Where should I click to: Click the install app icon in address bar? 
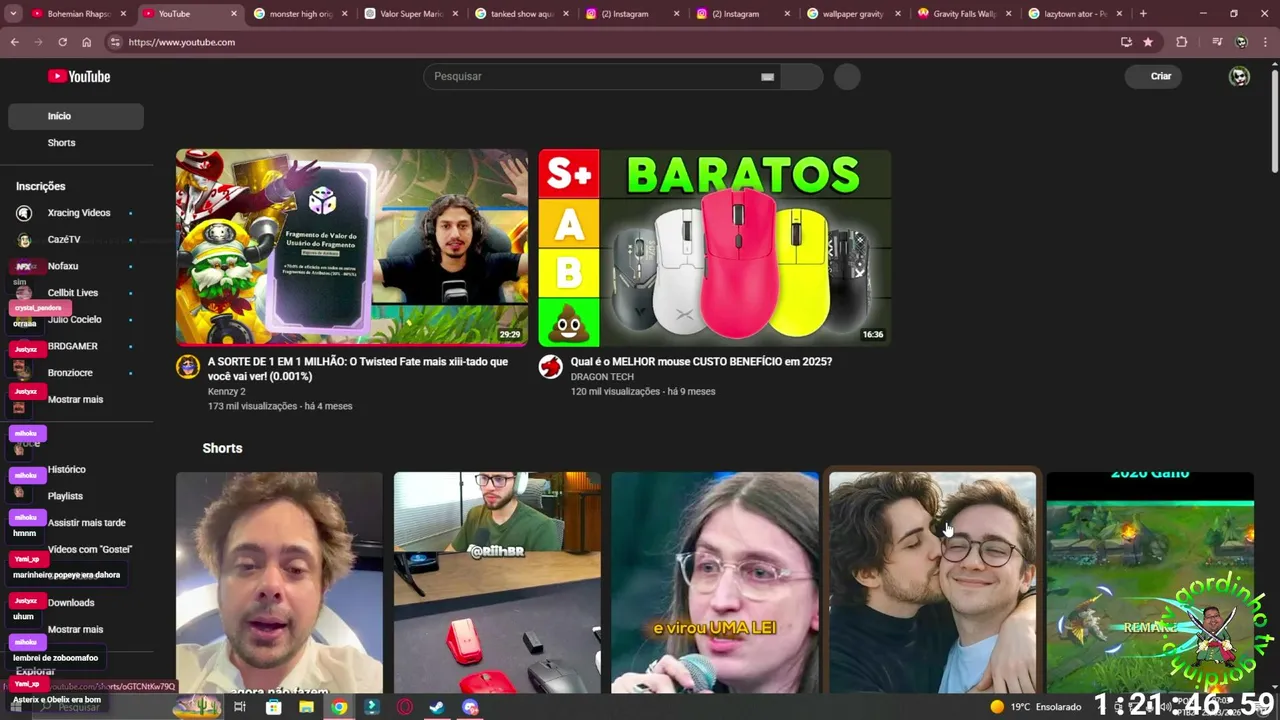point(1126,42)
